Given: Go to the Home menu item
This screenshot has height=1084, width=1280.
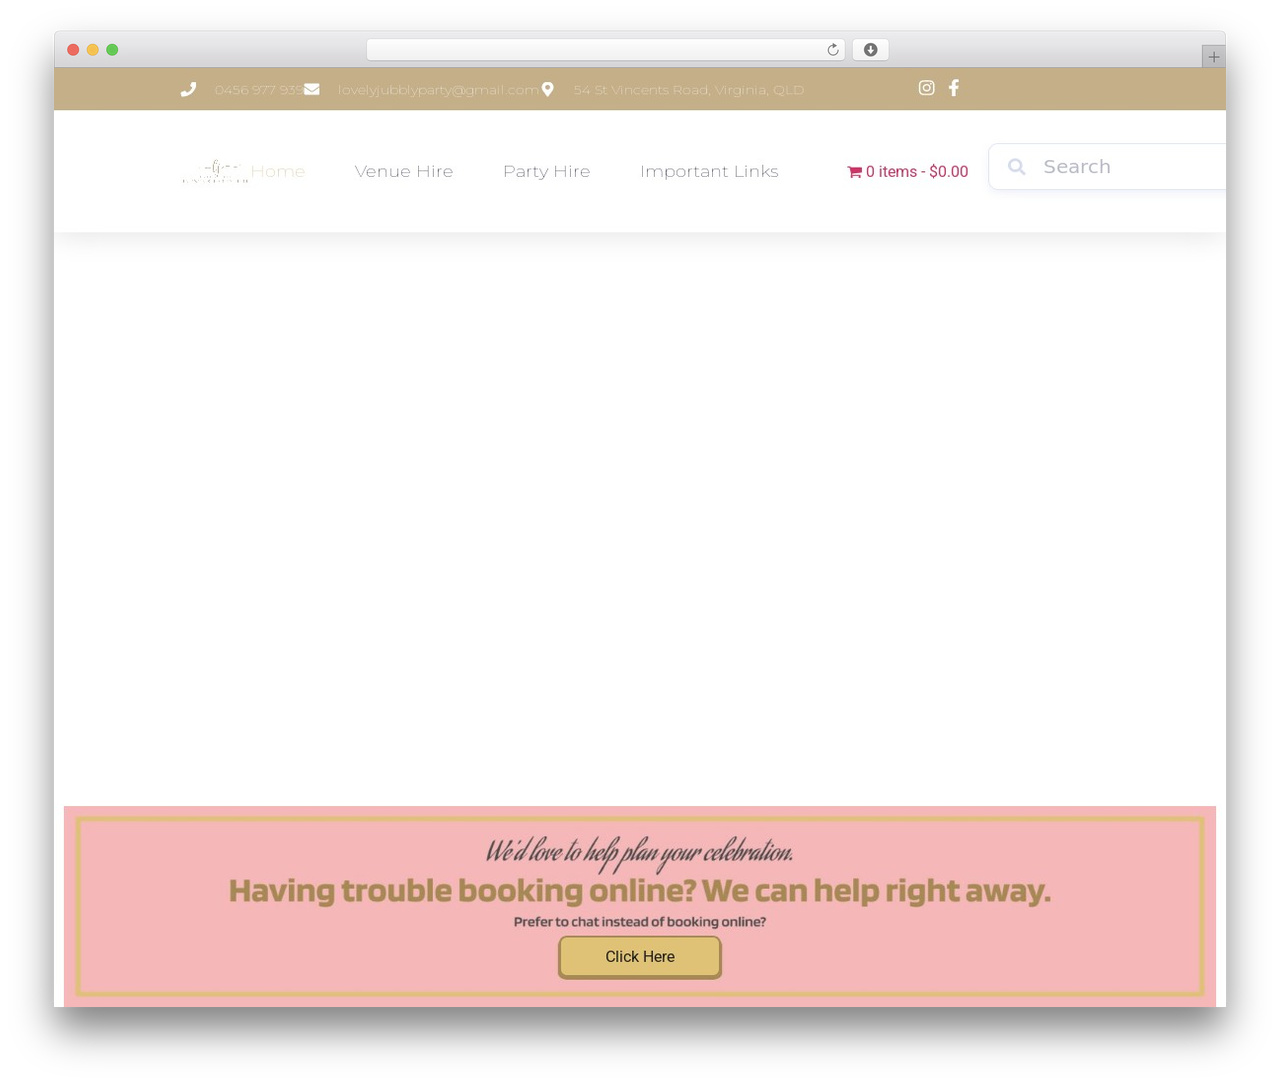Looking at the screenshot, I should 278,171.
